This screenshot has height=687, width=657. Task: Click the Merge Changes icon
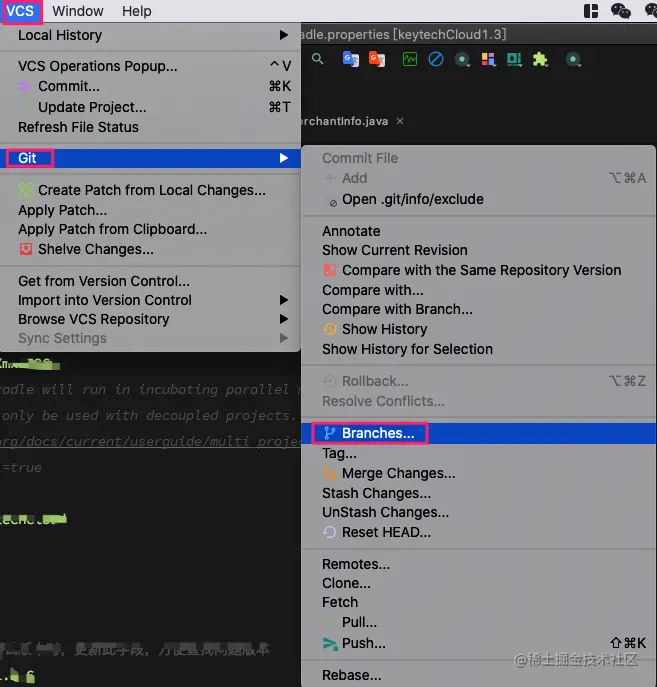[x=330, y=473]
